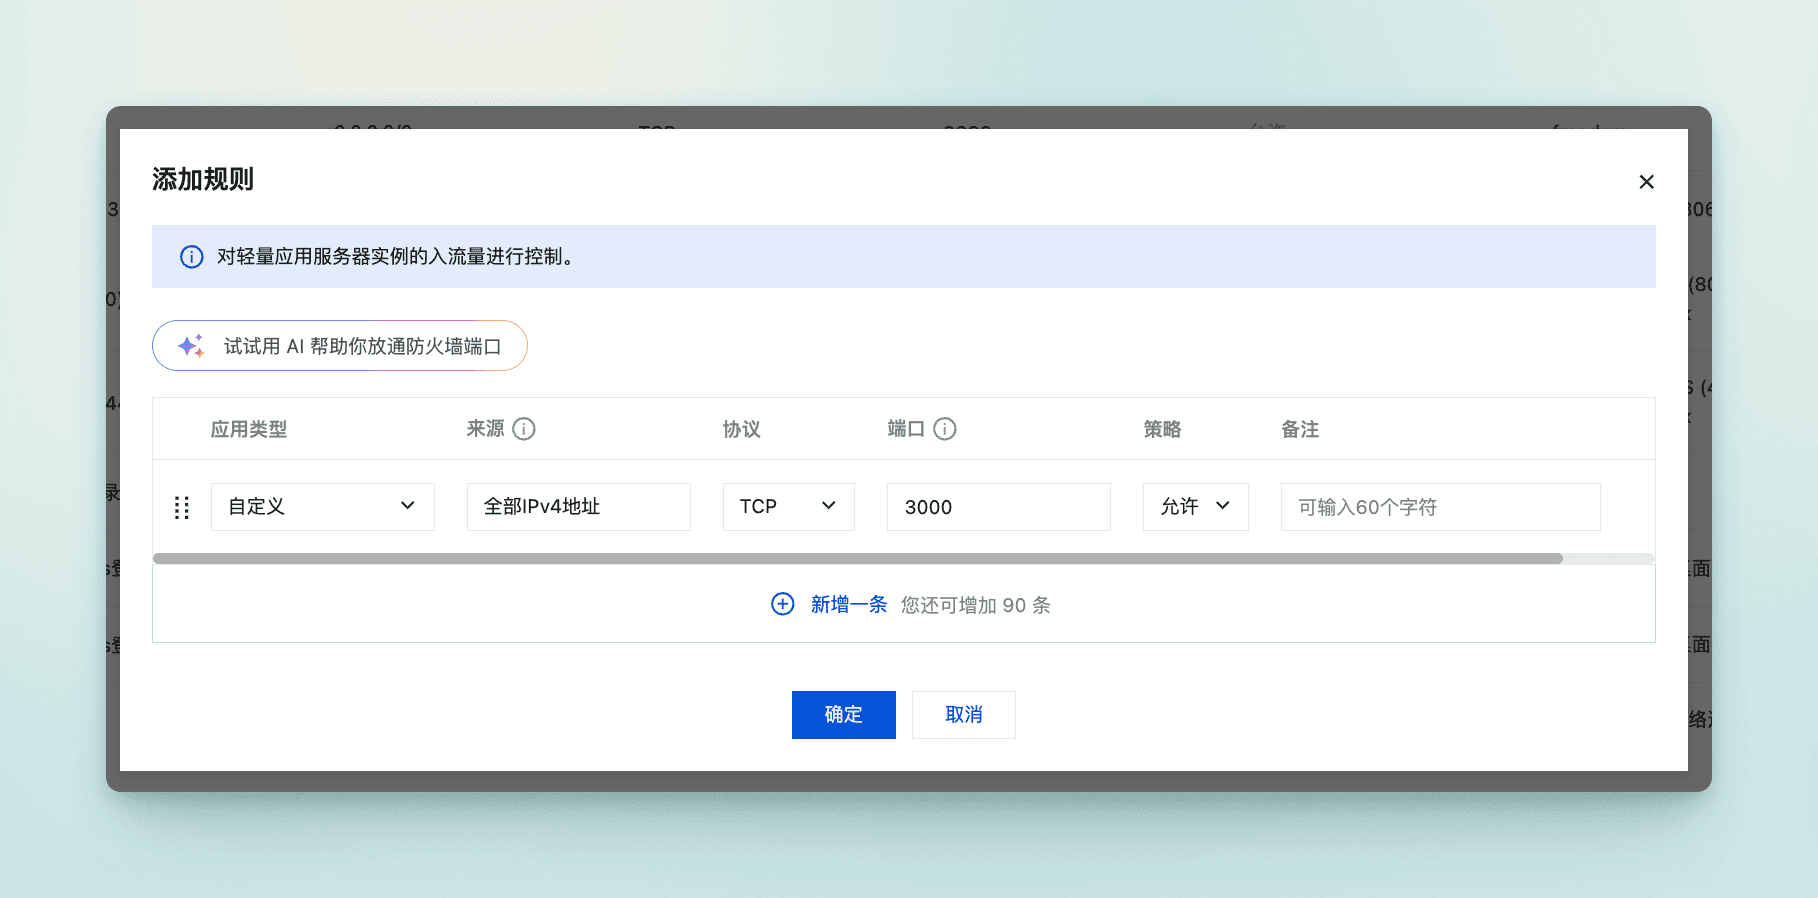The width and height of the screenshot is (1818, 898).
Task: Click the horizontal scrollbar under the rule row
Action: point(858,559)
